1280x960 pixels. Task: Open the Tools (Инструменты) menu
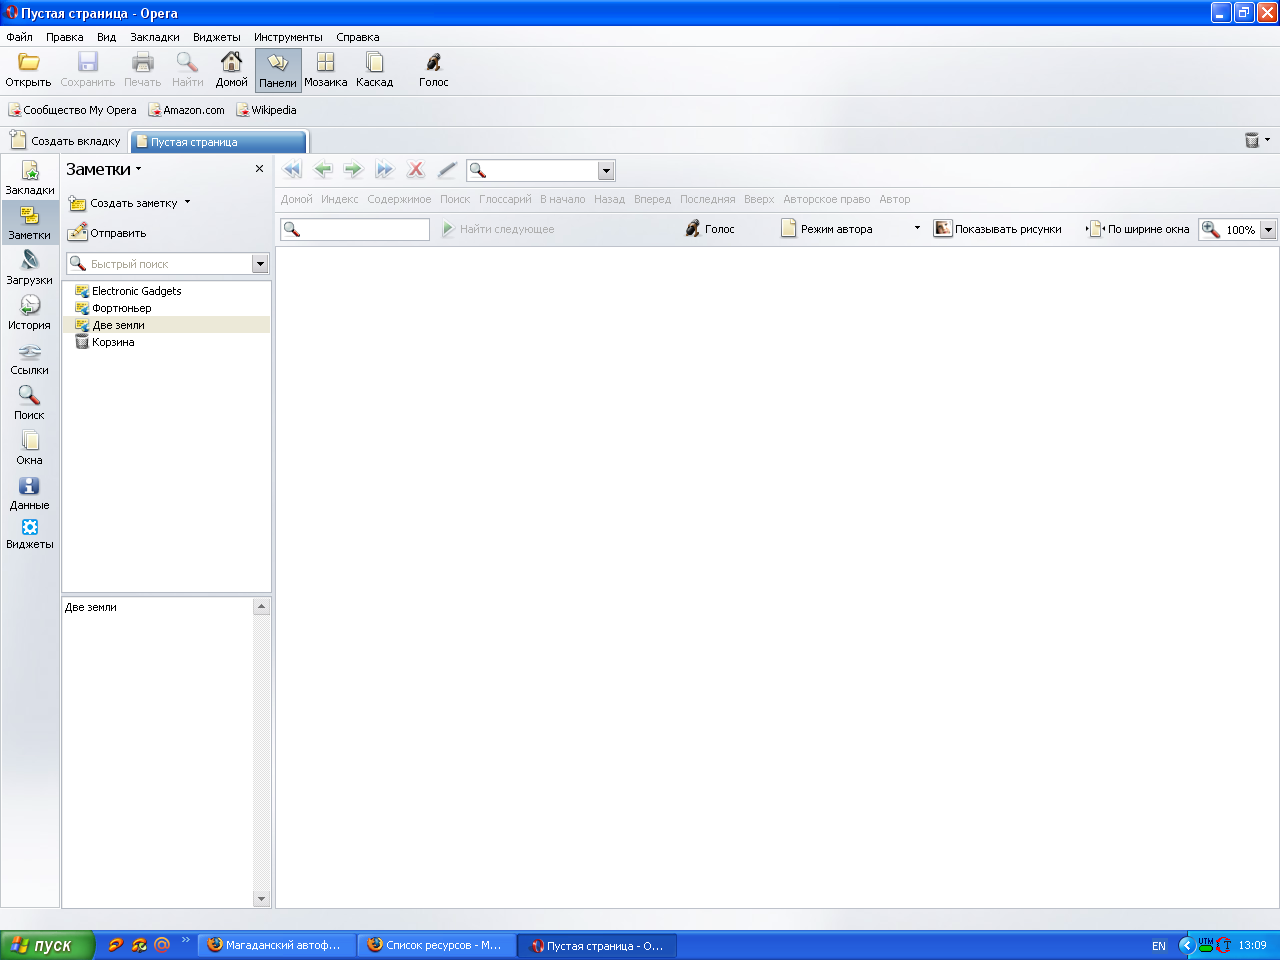click(288, 37)
